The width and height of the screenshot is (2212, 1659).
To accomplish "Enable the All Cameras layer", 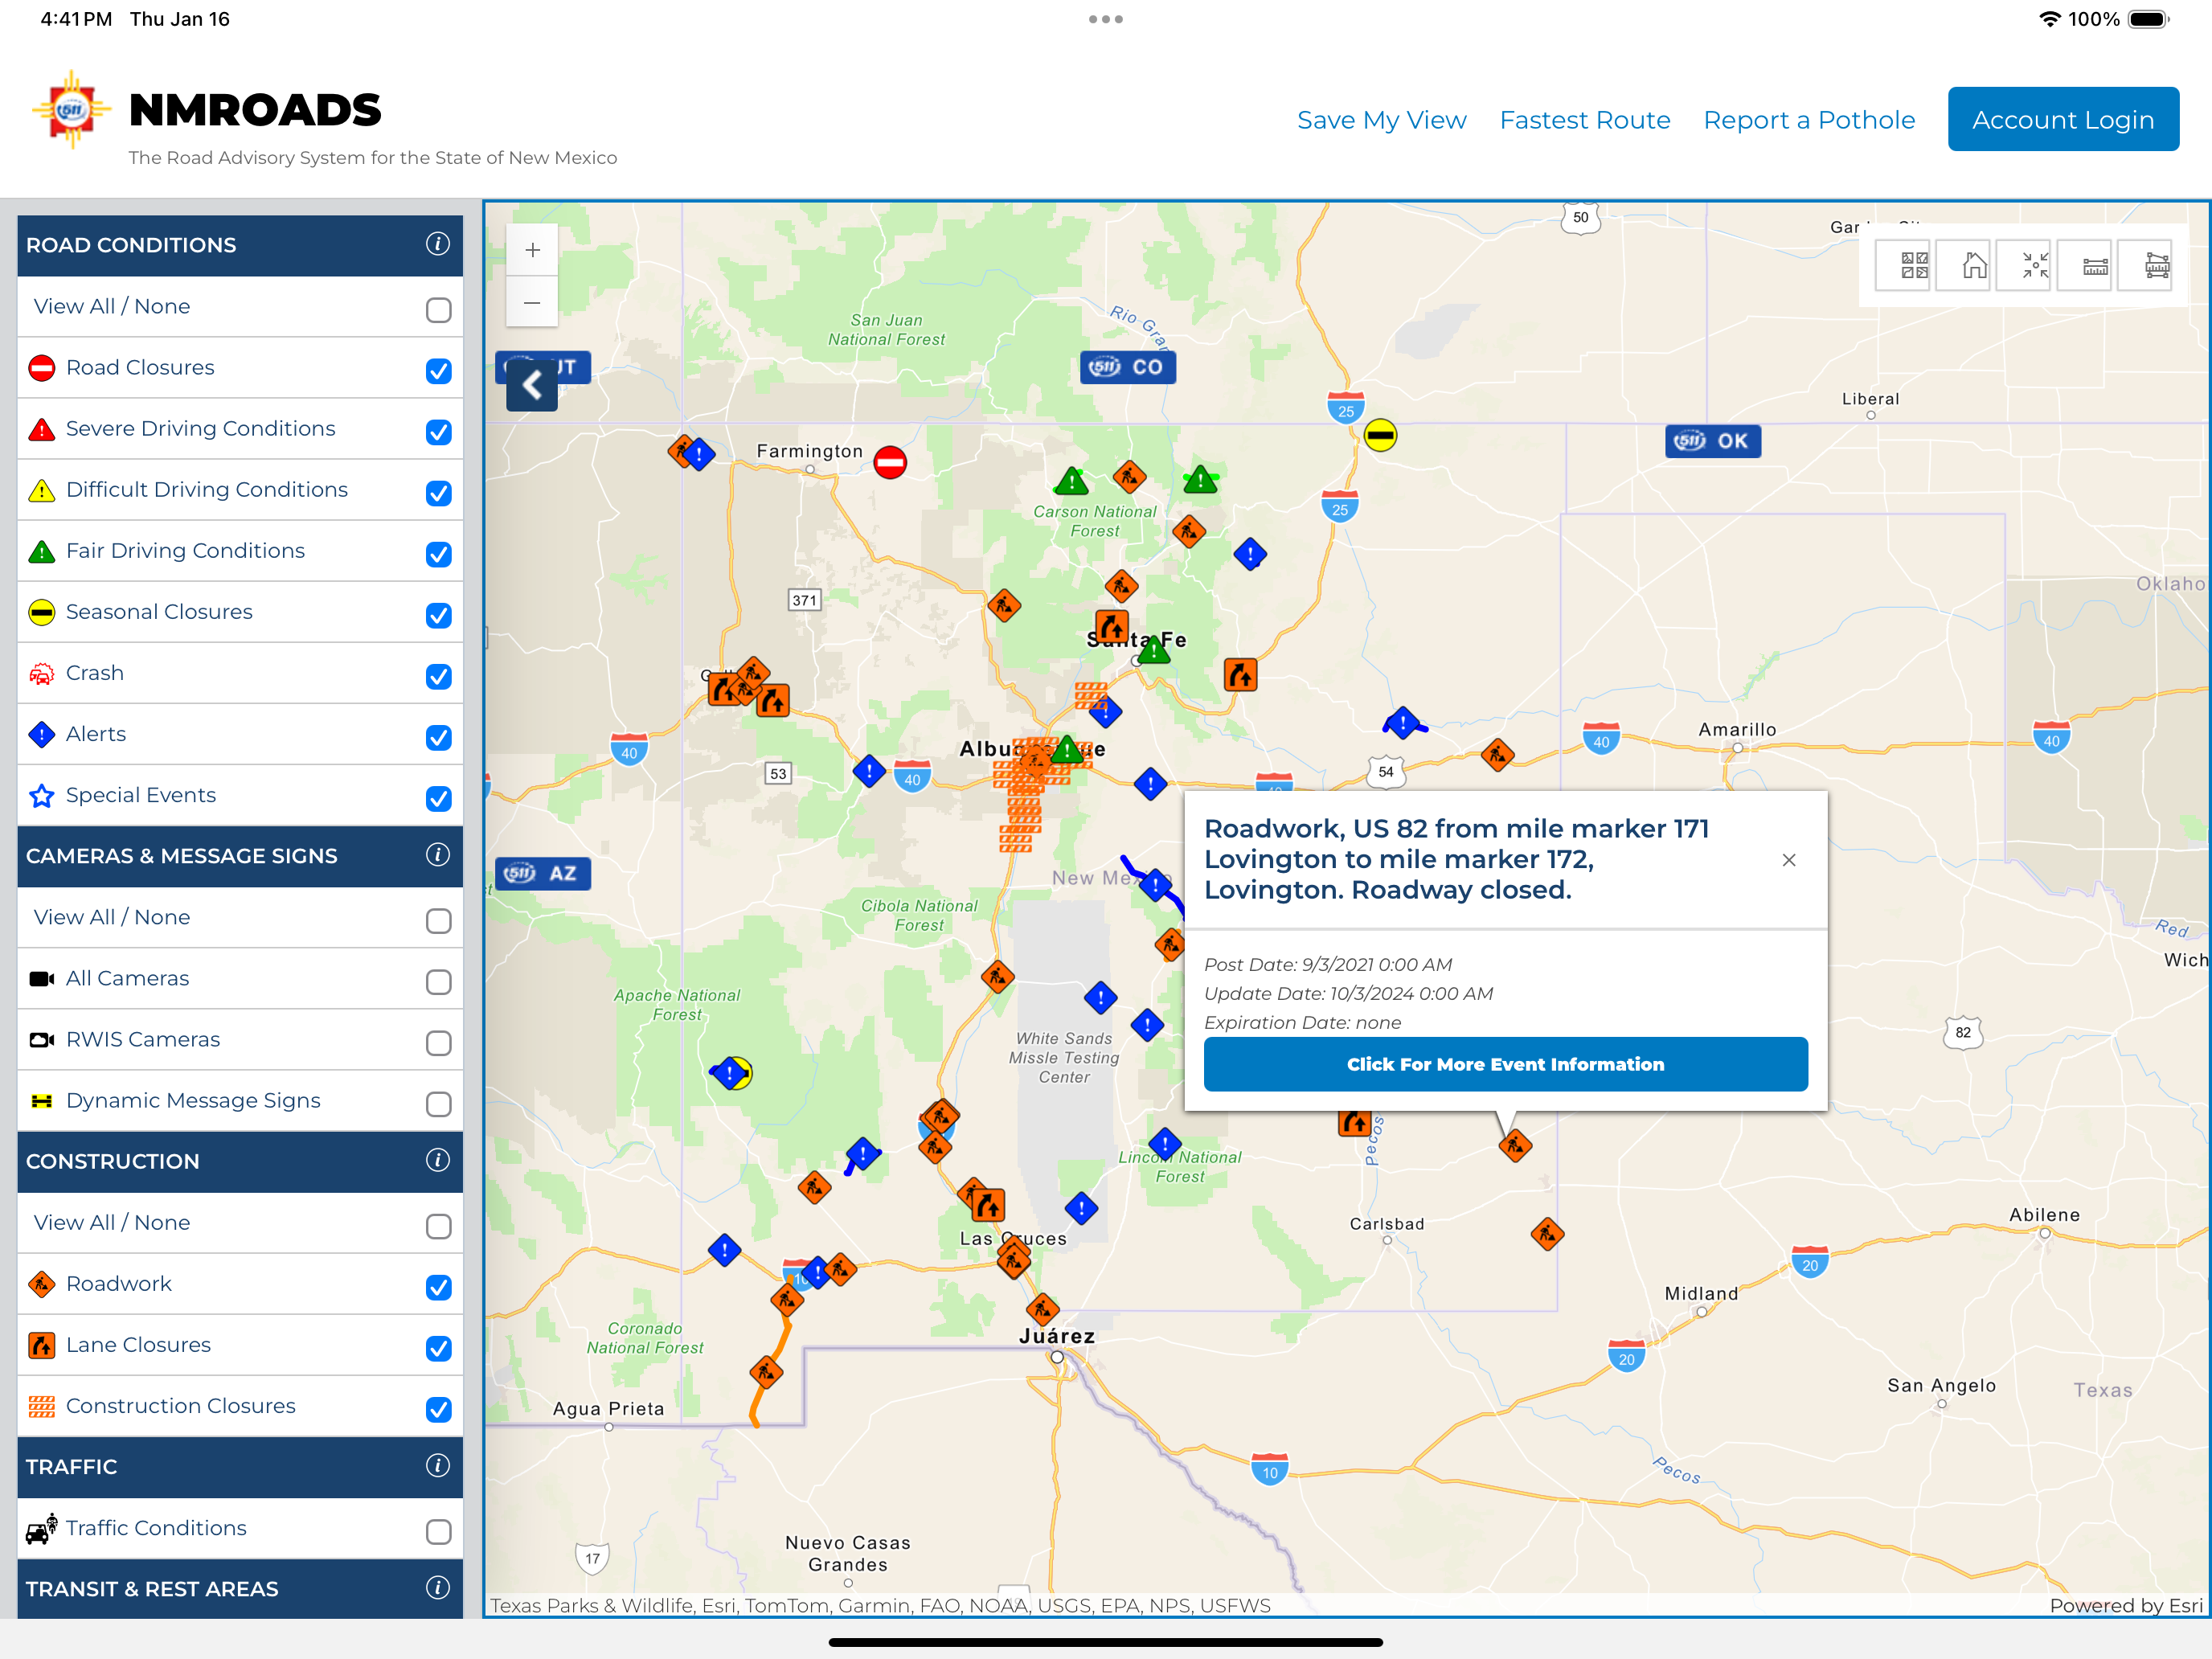I will click(x=438, y=982).
